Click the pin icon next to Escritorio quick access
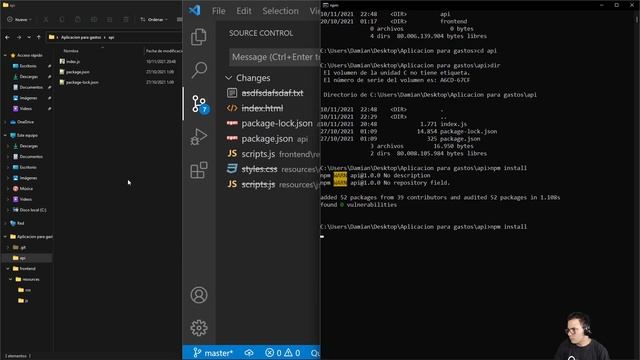This screenshot has height=360, width=640. pyautogui.click(x=49, y=66)
